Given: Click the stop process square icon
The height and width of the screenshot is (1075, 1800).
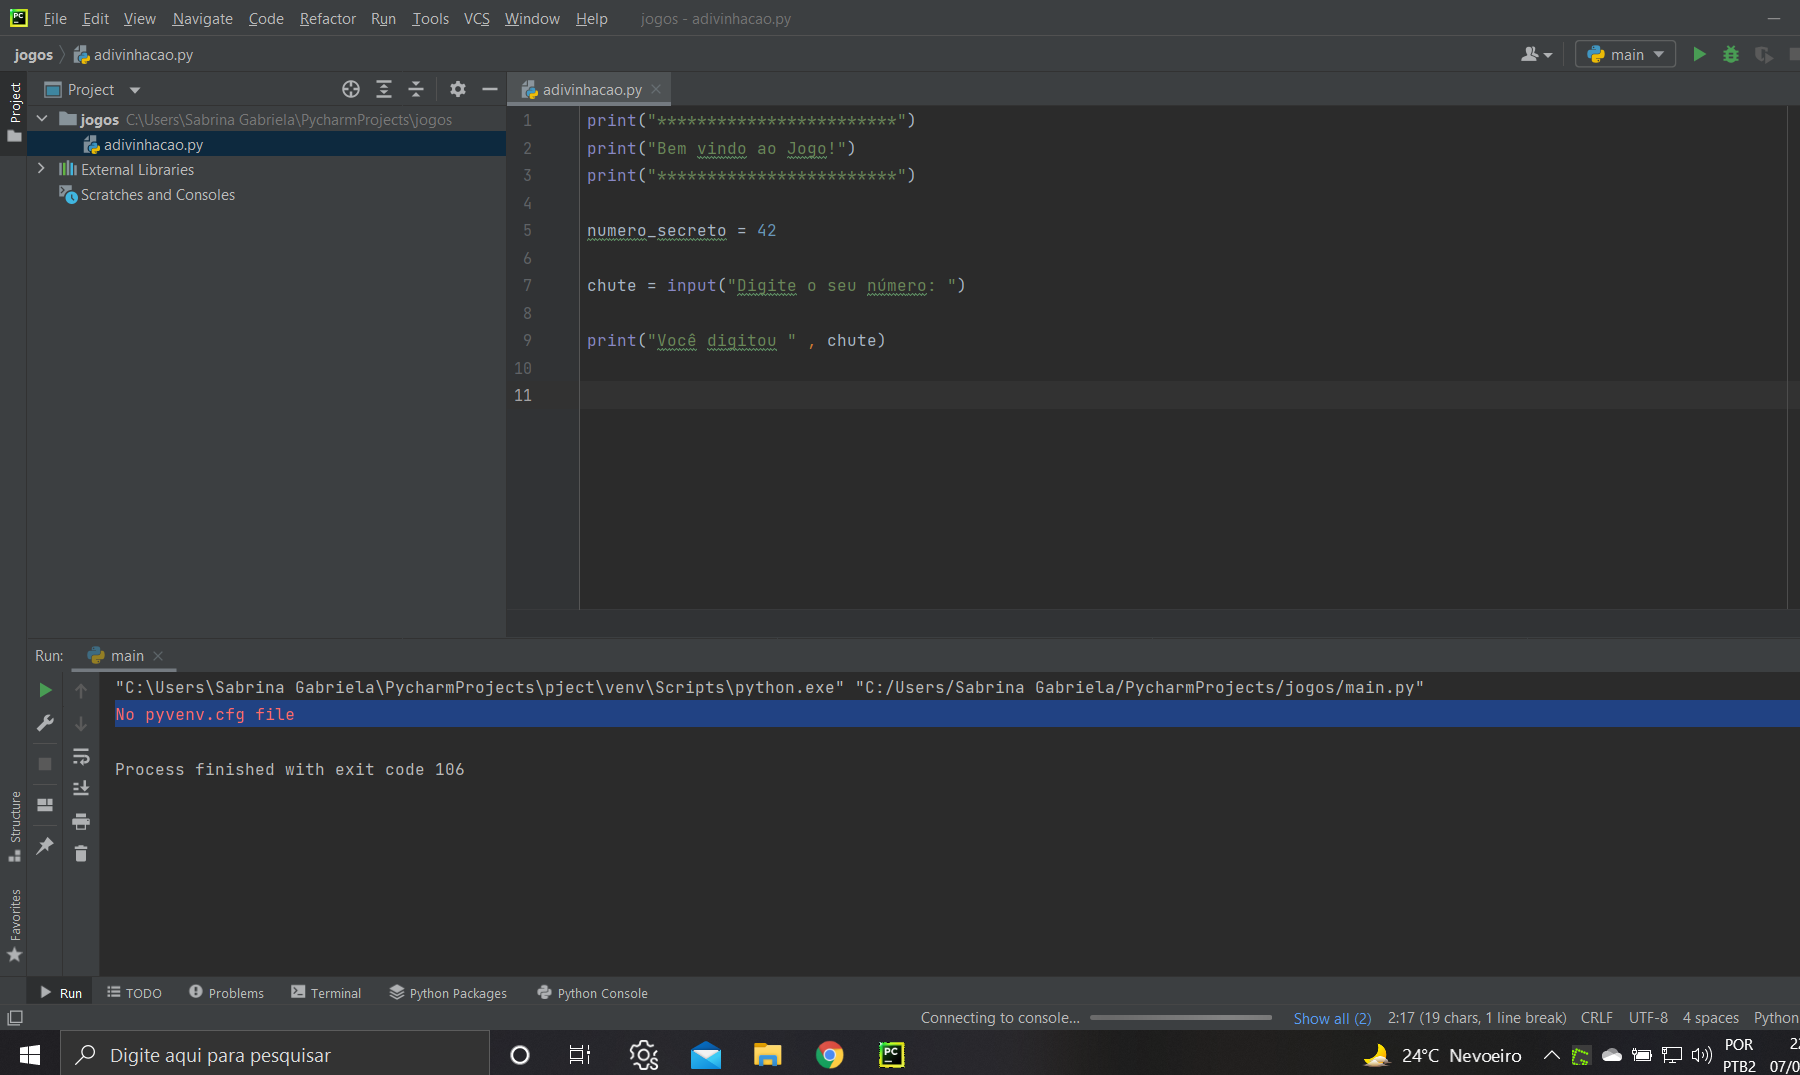Looking at the screenshot, I should (45, 763).
